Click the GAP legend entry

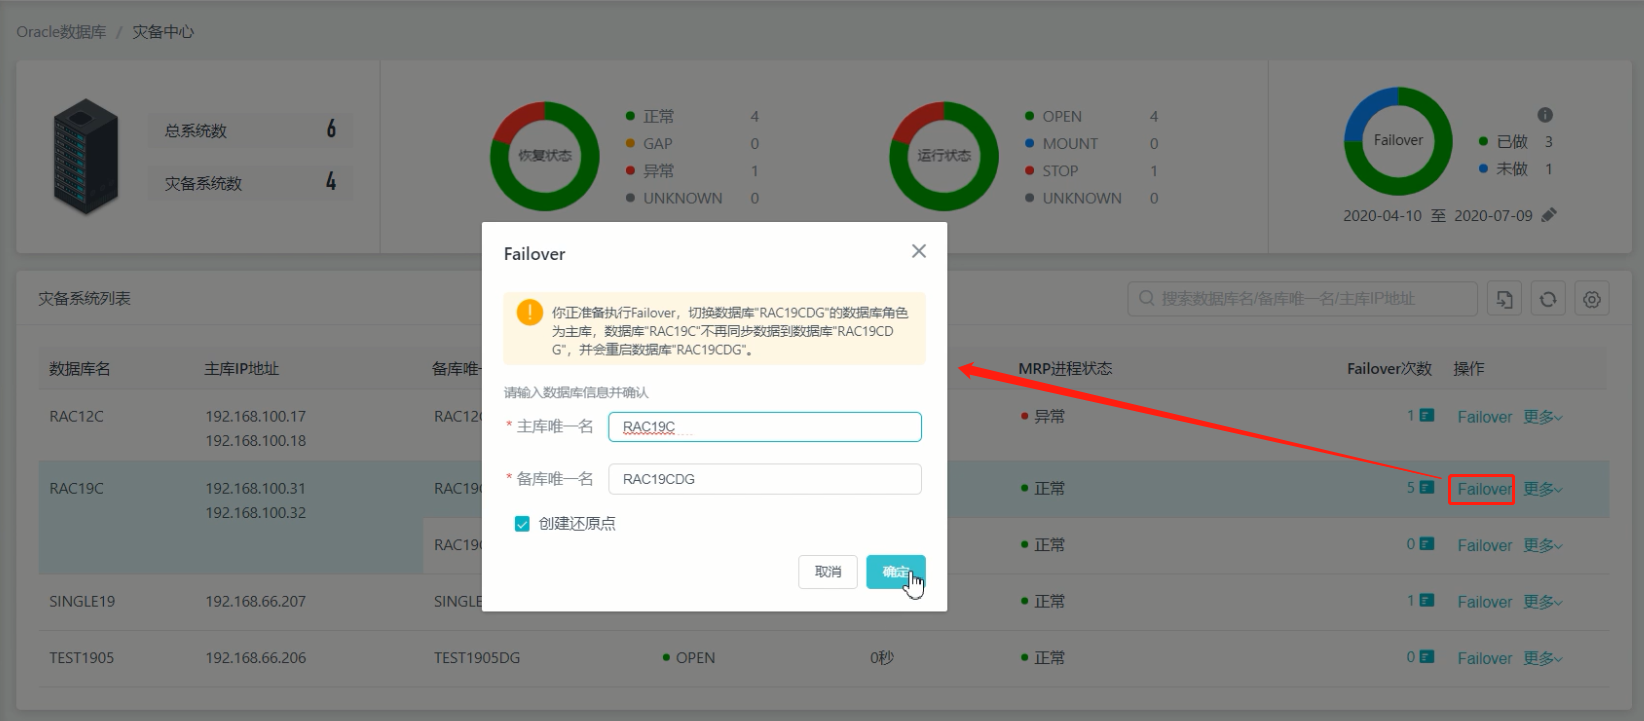tap(649, 144)
